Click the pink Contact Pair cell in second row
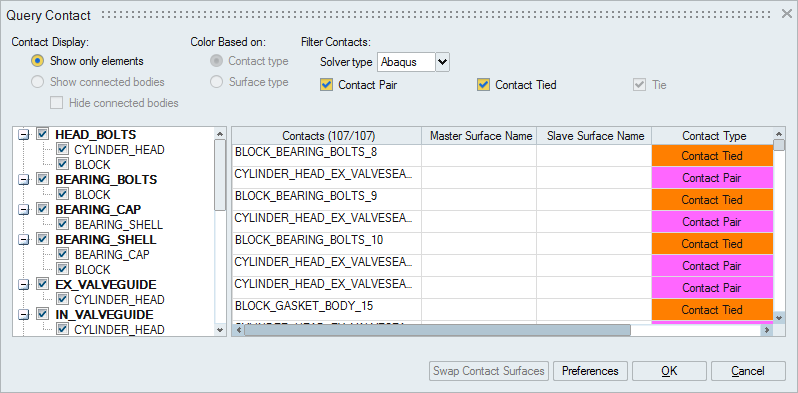 (712, 178)
